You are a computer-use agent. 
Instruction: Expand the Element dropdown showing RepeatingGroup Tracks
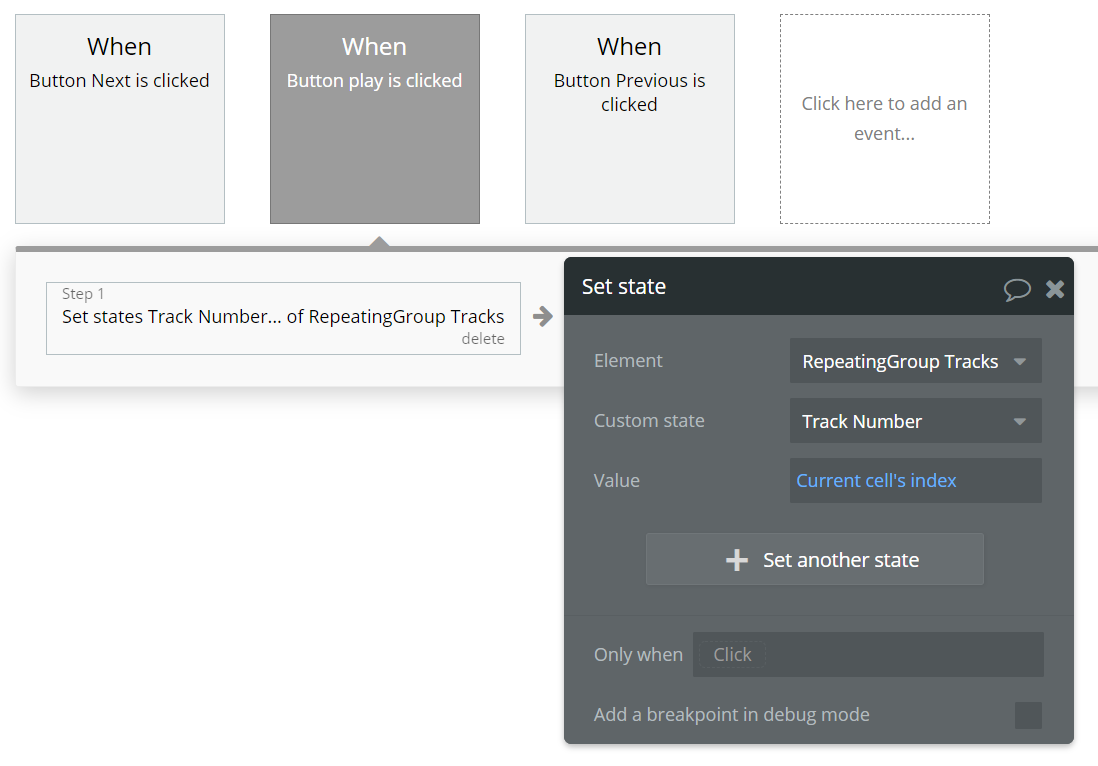tap(915, 361)
